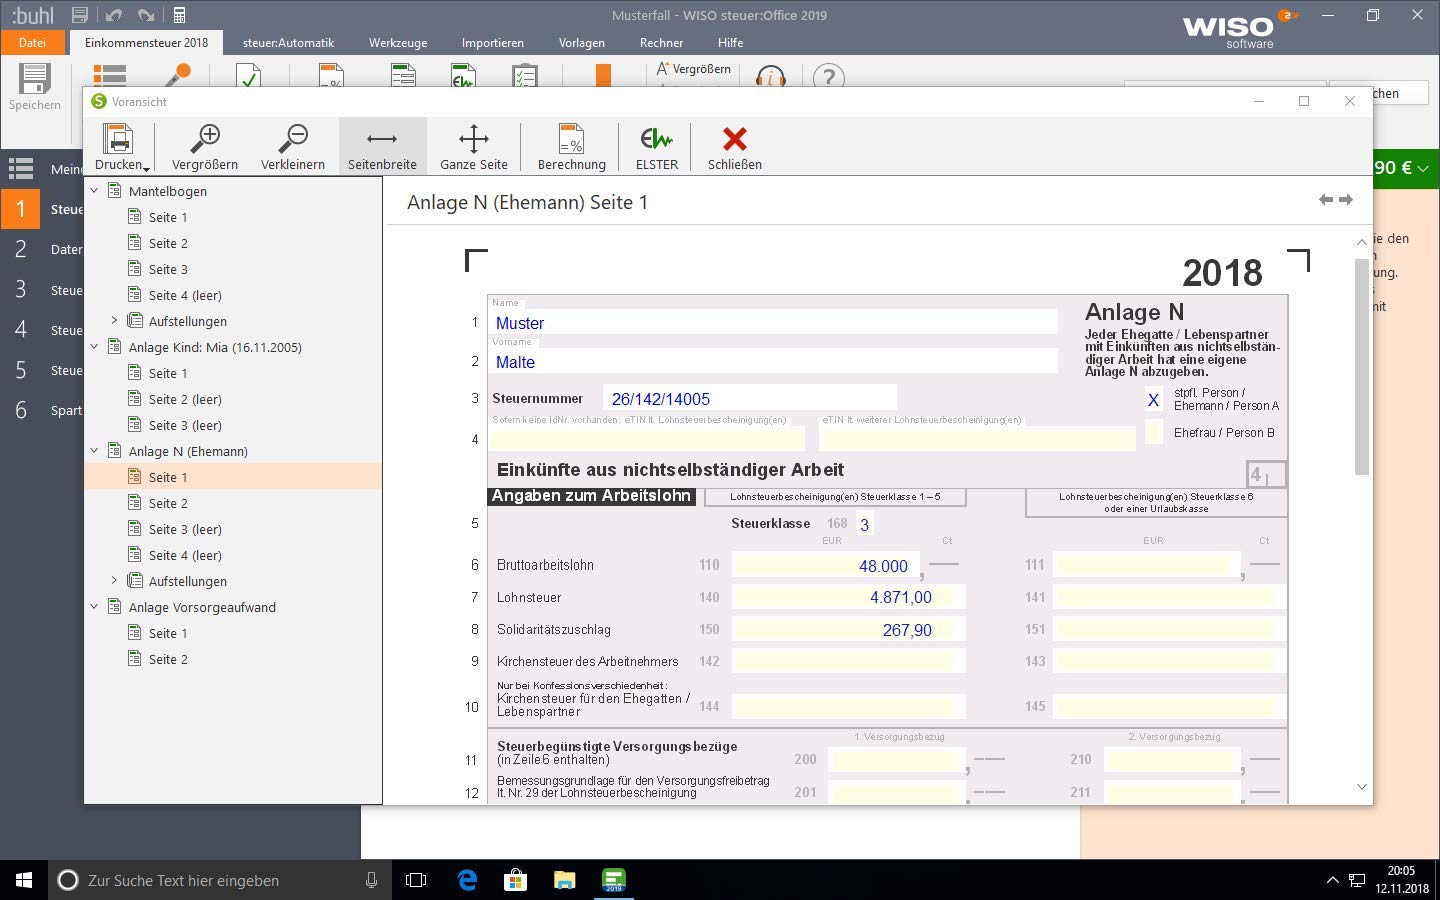Click Schließen red X button

coord(735,146)
